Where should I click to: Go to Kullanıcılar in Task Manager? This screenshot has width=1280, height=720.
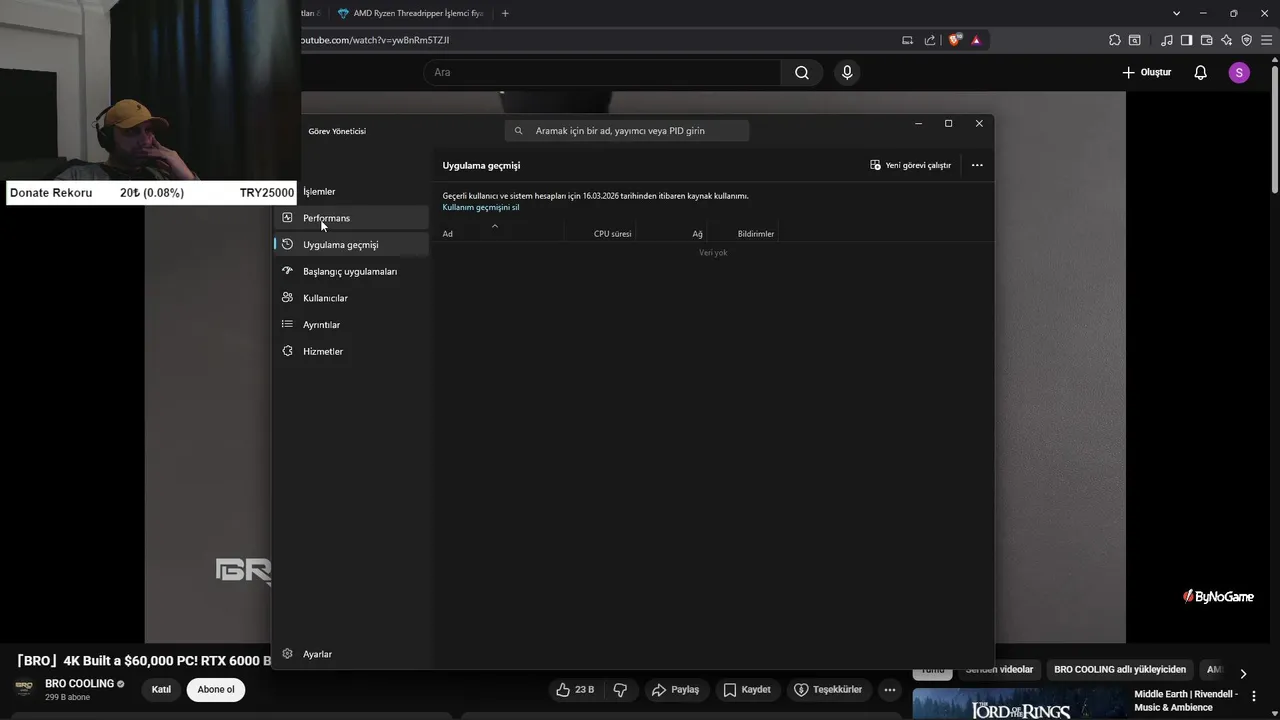tap(351, 298)
